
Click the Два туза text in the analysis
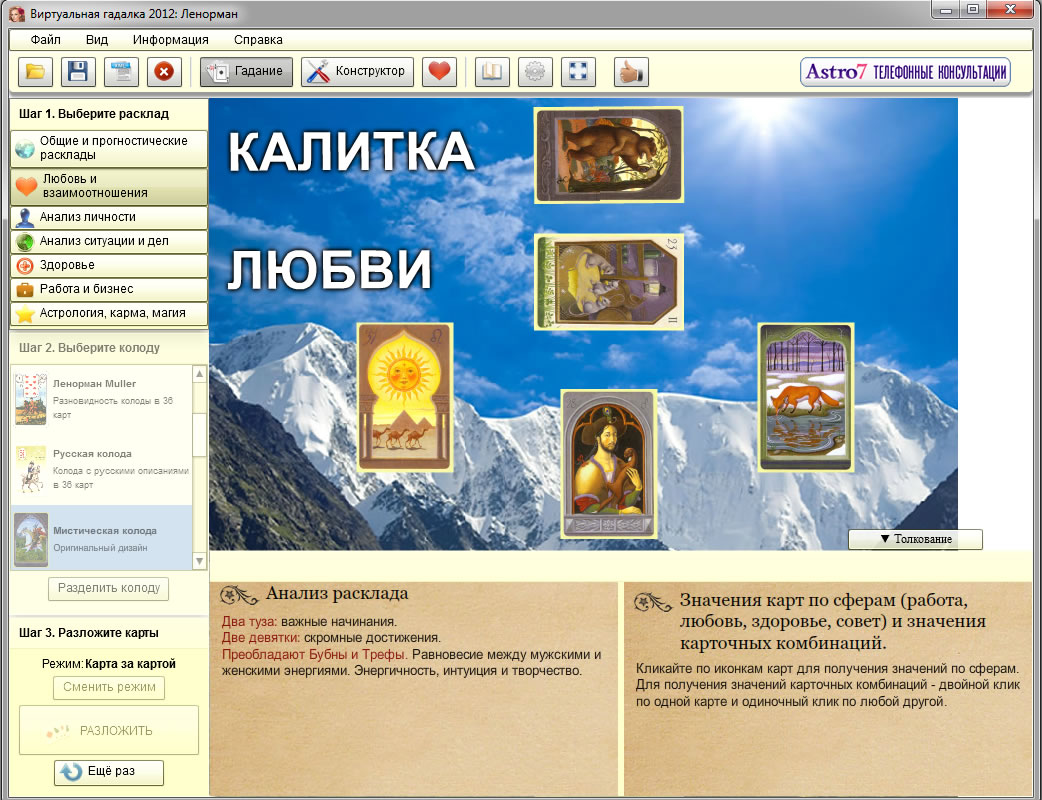click(249, 622)
